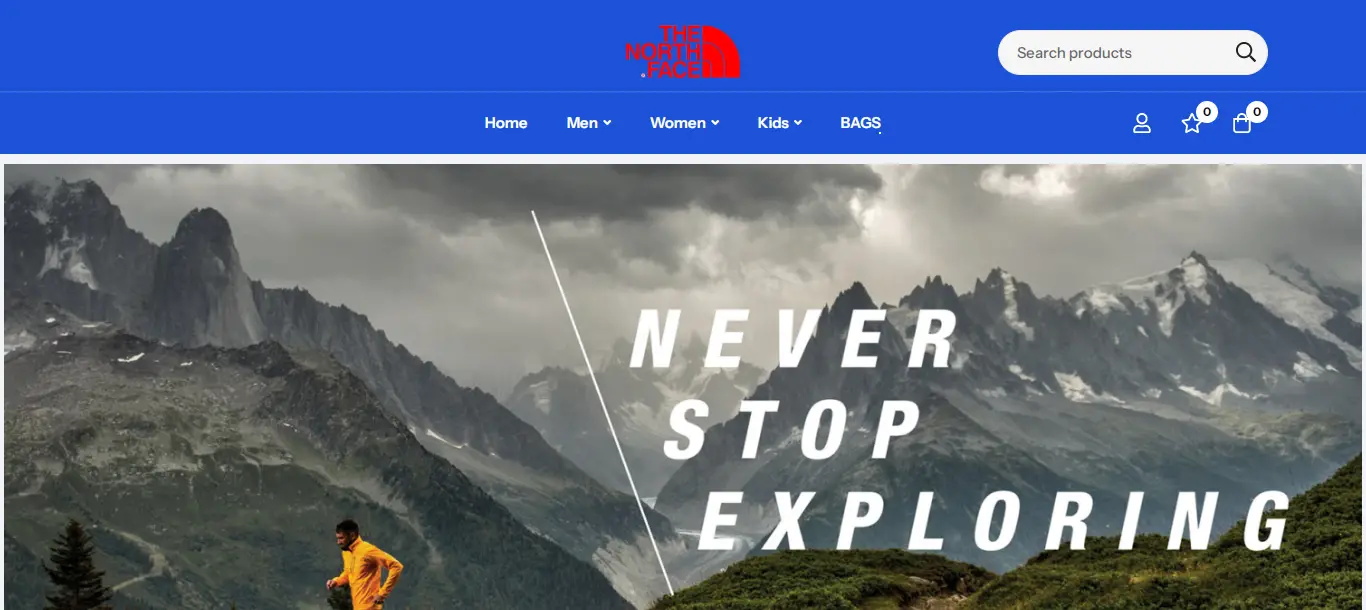The height and width of the screenshot is (610, 1366).
Task: Click the wishlist count badge
Action: 1207,112
